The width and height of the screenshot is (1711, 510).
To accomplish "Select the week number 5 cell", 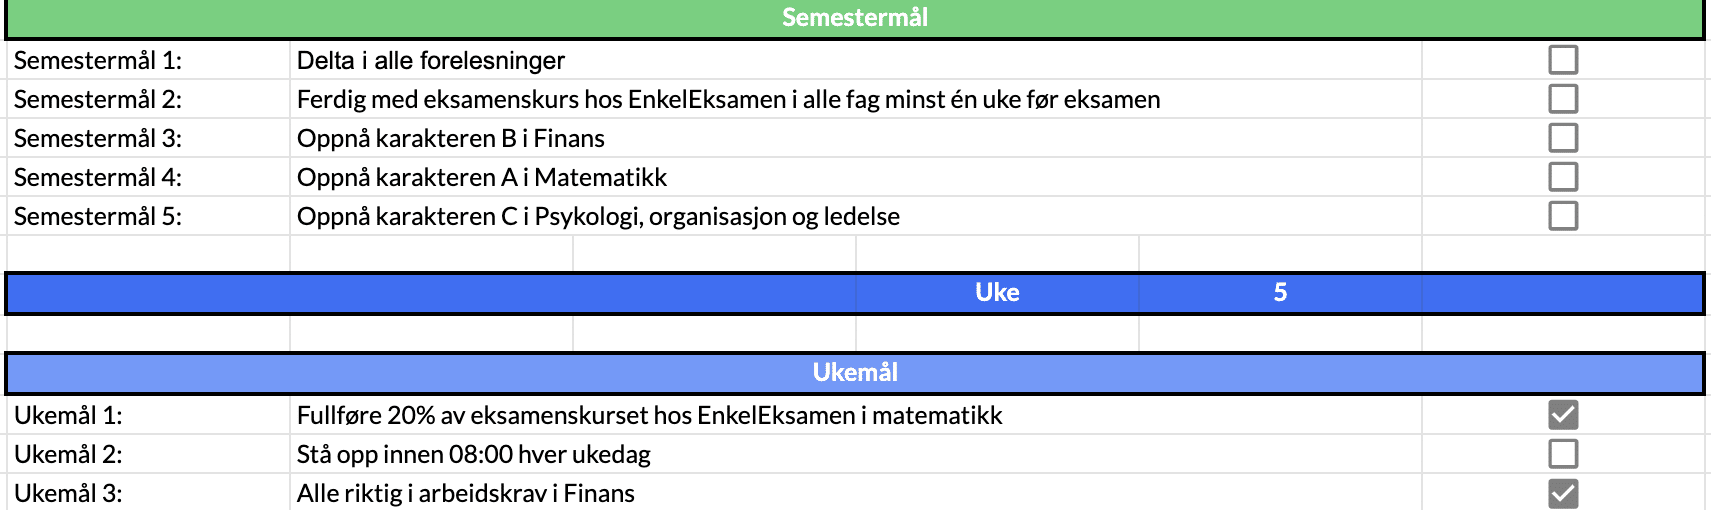I will pyautogui.click(x=1280, y=293).
